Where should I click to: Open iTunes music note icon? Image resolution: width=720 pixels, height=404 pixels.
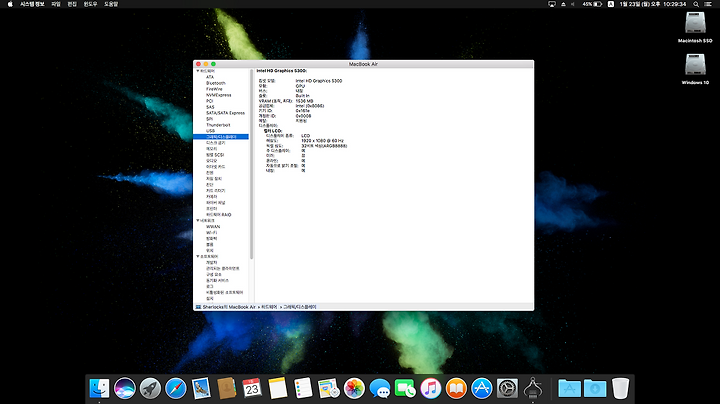pos(431,388)
